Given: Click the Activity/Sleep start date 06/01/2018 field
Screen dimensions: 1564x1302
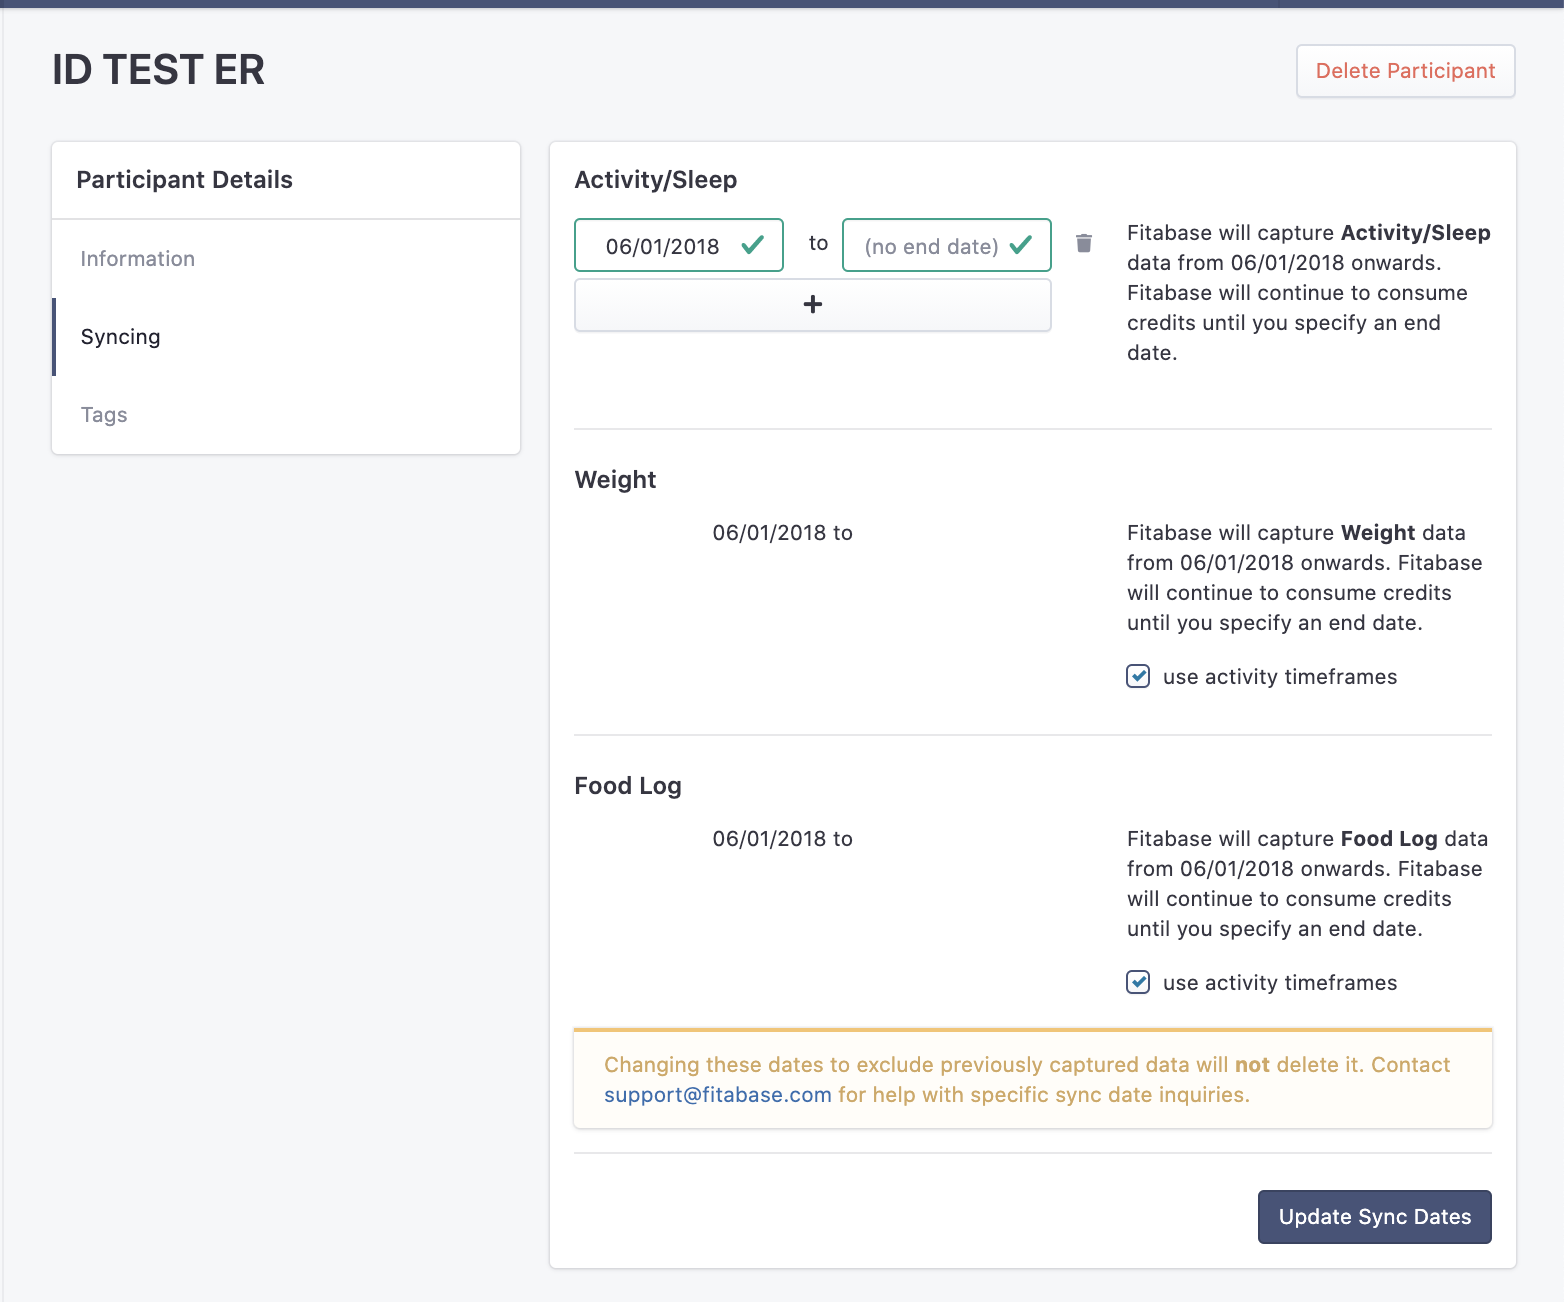Looking at the screenshot, I should (x=679, y=245).
